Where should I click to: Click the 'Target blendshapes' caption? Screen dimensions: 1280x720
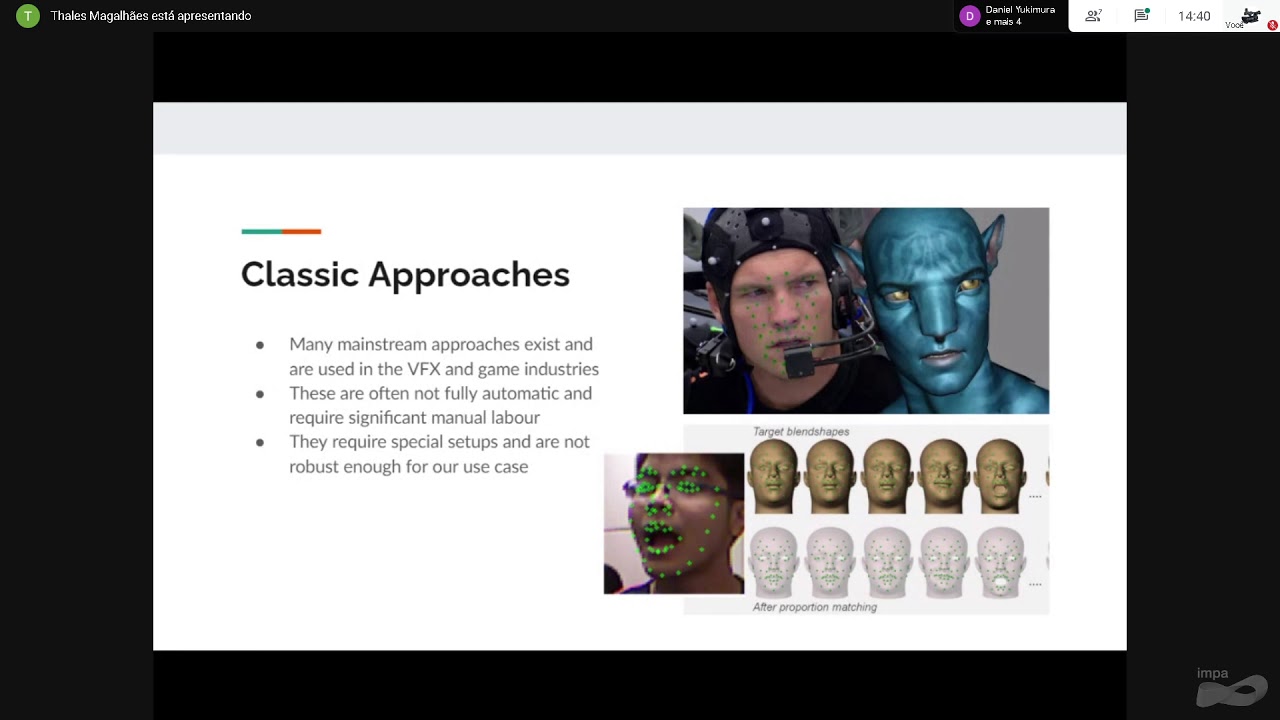coord(801,432)
